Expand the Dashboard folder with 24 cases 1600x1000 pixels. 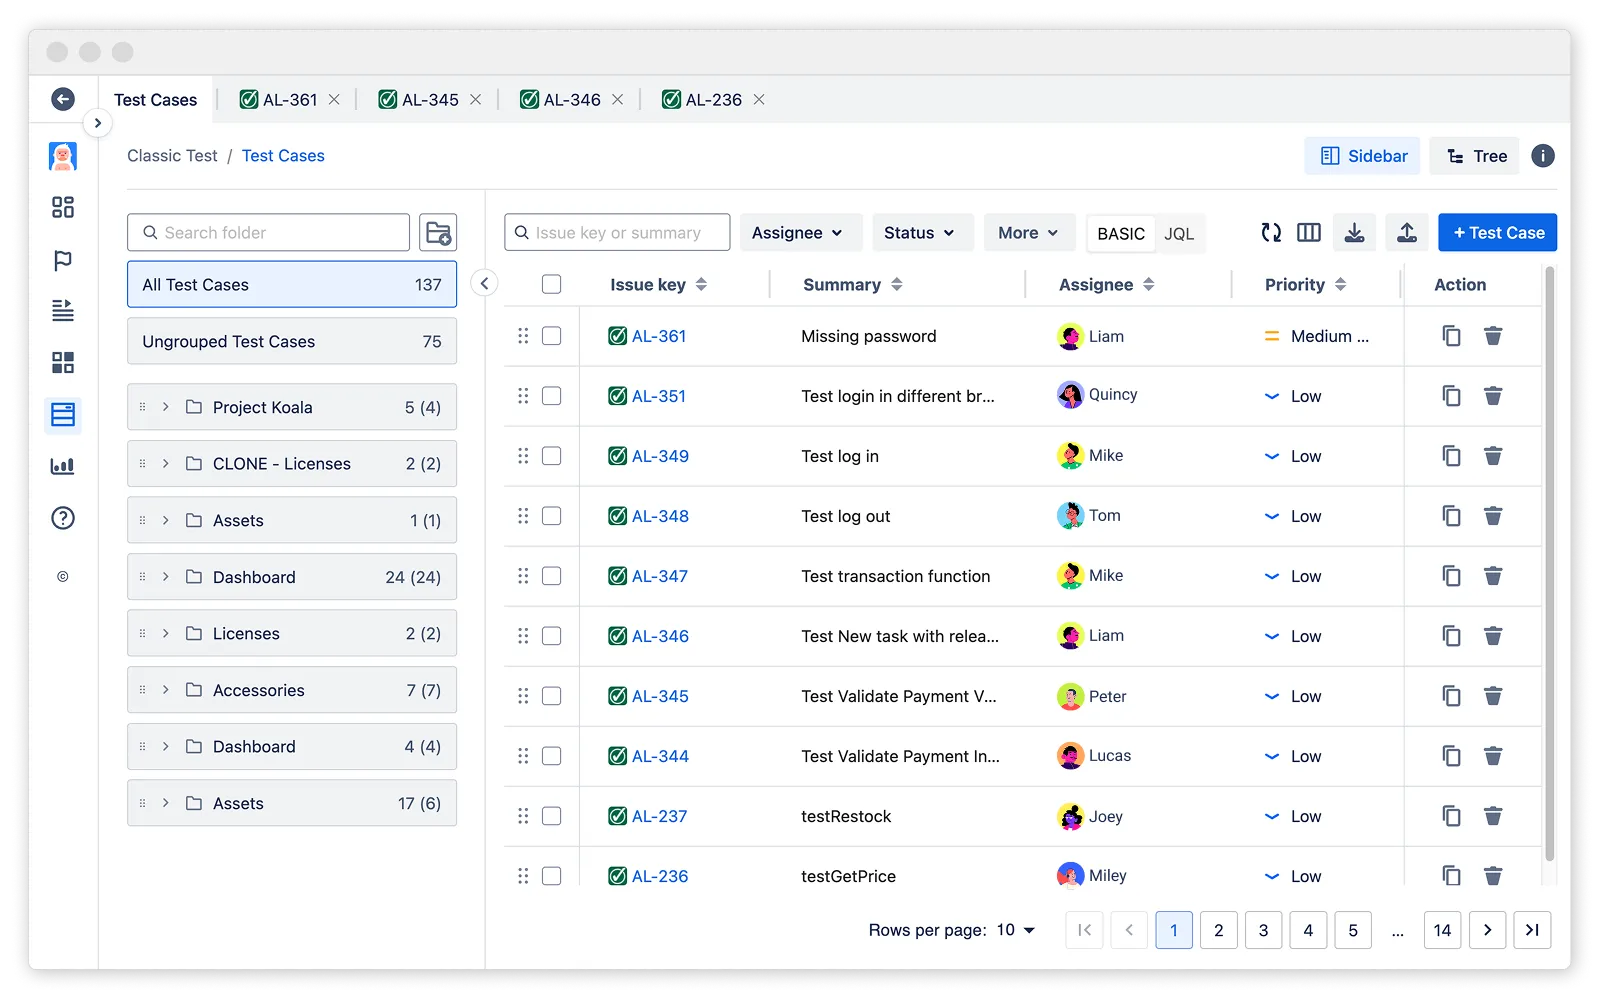point(166,577)
